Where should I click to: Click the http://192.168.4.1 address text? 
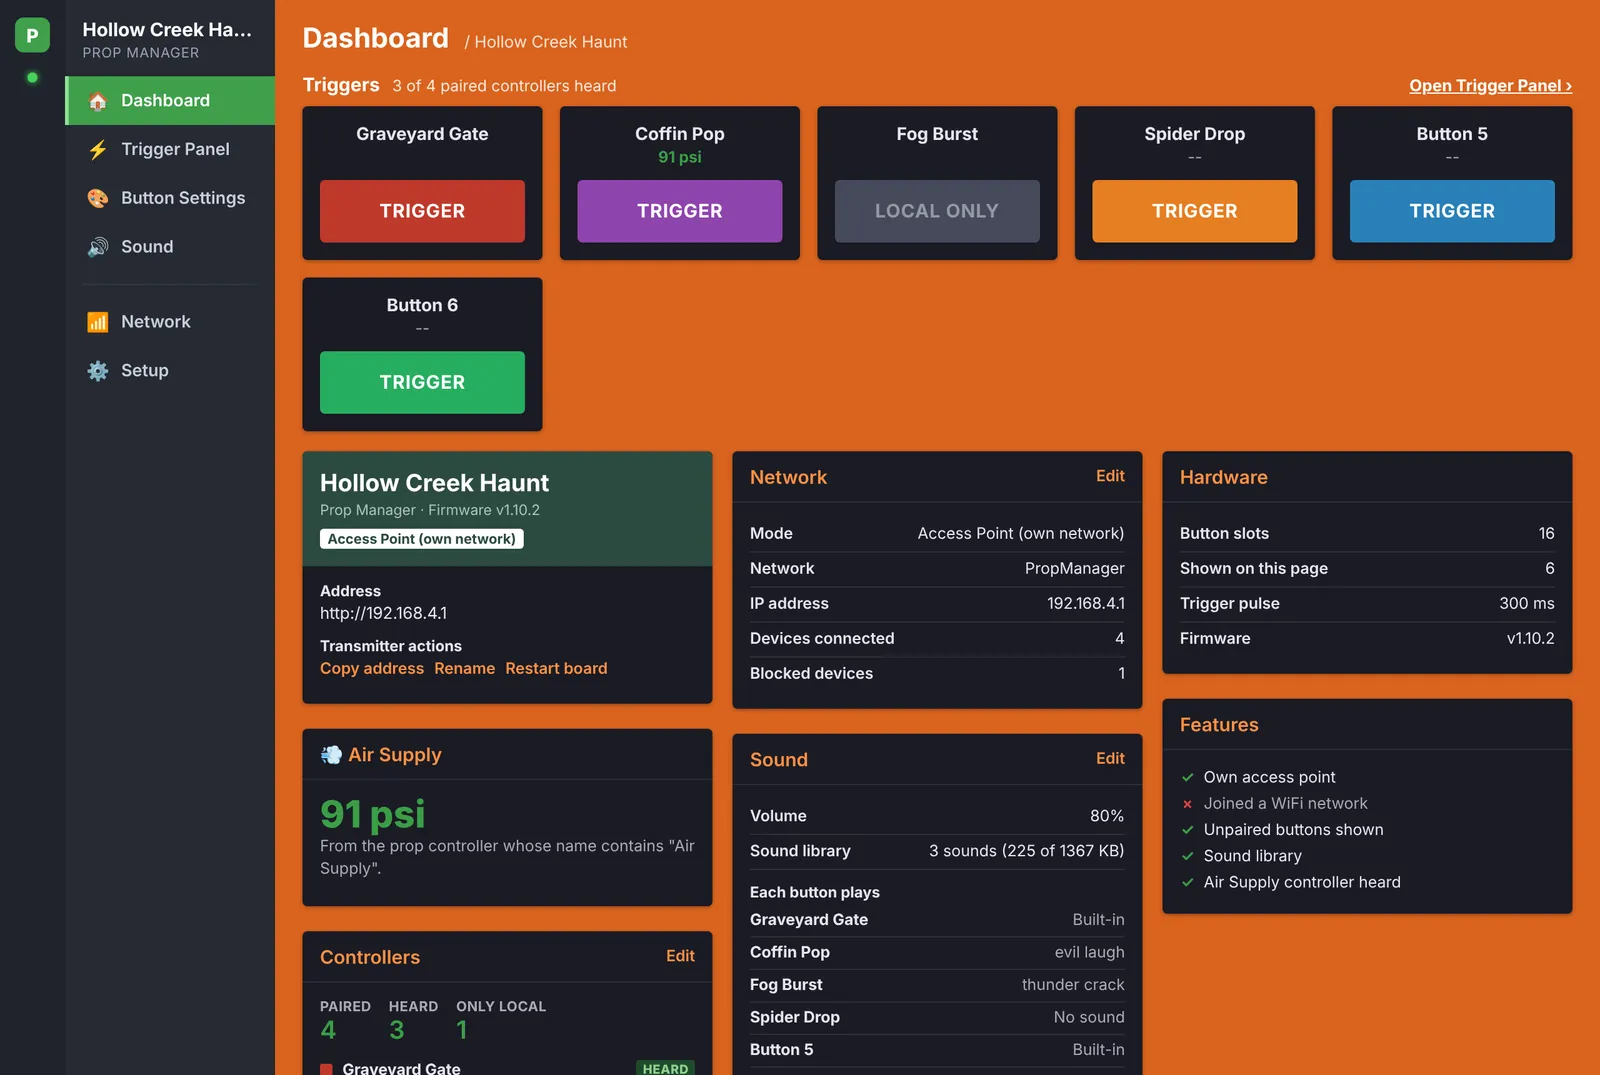click(384, 614)
